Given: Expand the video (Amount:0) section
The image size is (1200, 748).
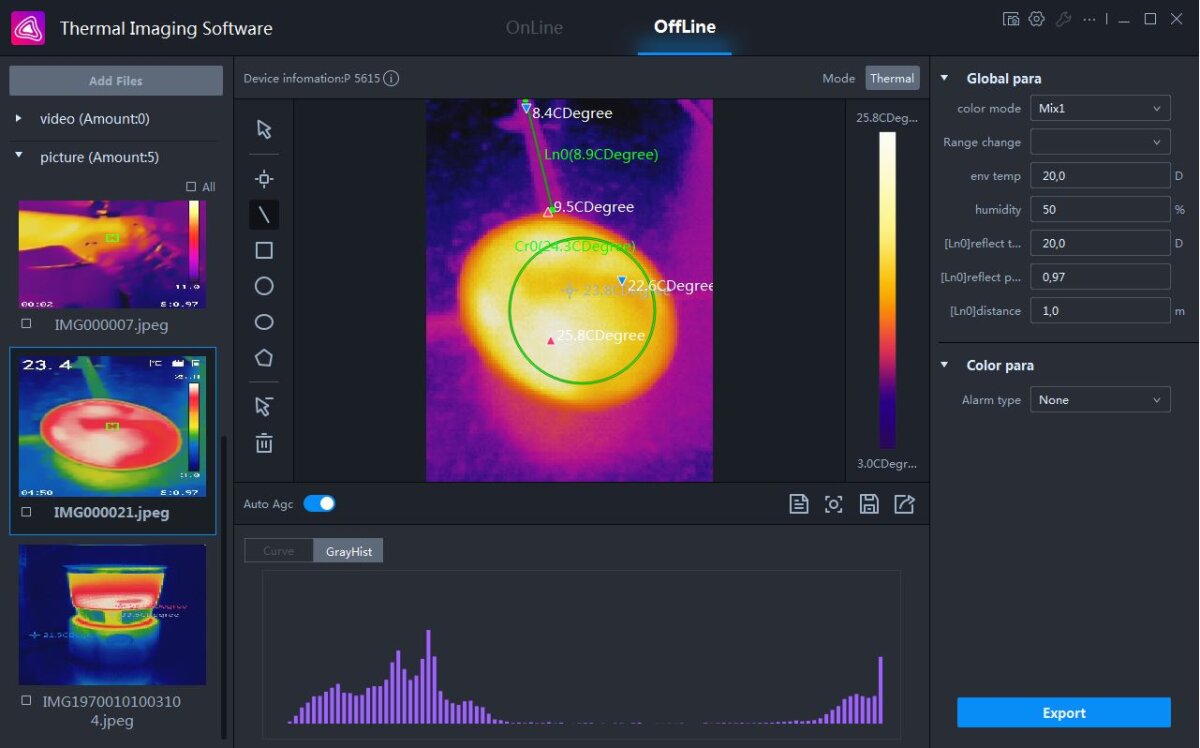Looking at the screenshot, I should [19, 119].
